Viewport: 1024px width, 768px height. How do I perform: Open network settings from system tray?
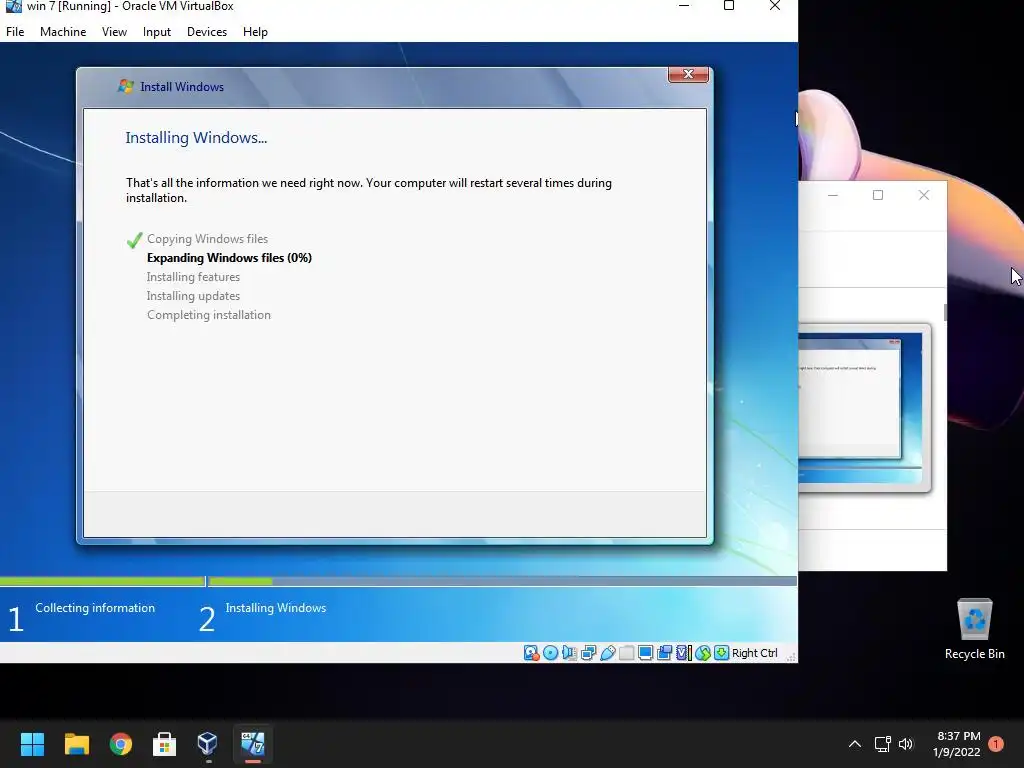pos(883,744)
